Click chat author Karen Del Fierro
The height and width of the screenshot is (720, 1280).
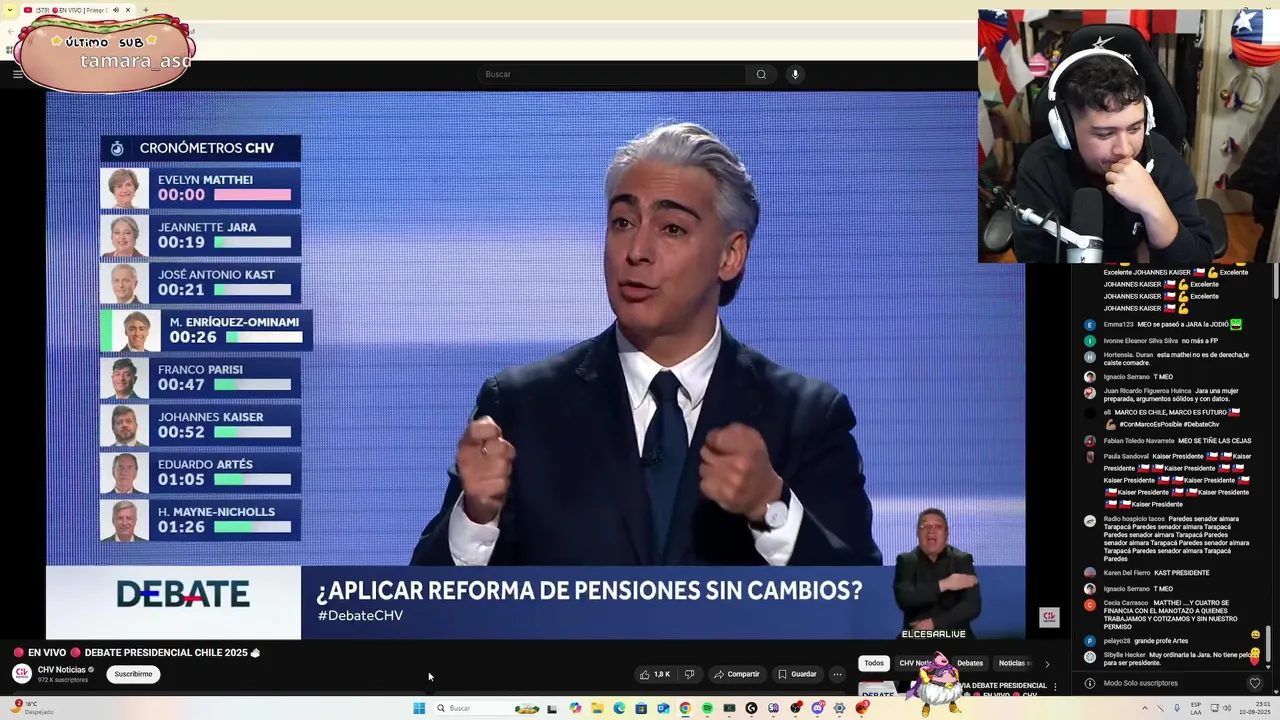tap(1127, 573)
